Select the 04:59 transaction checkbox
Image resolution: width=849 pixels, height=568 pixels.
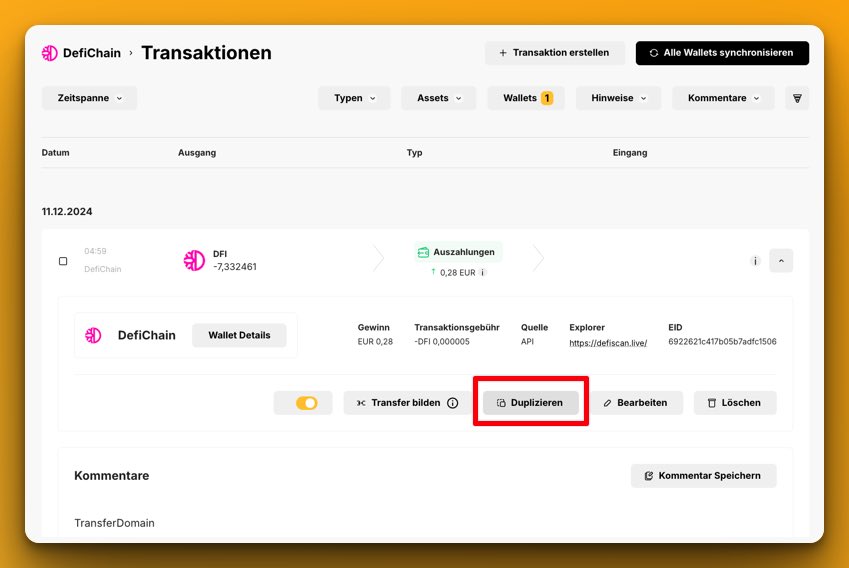tap(63, 261)
